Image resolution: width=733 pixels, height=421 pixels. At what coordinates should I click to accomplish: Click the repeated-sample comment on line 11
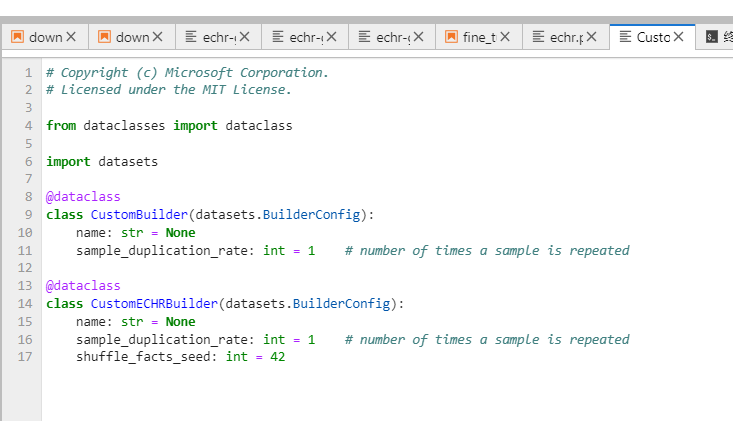tap(487, 251)
